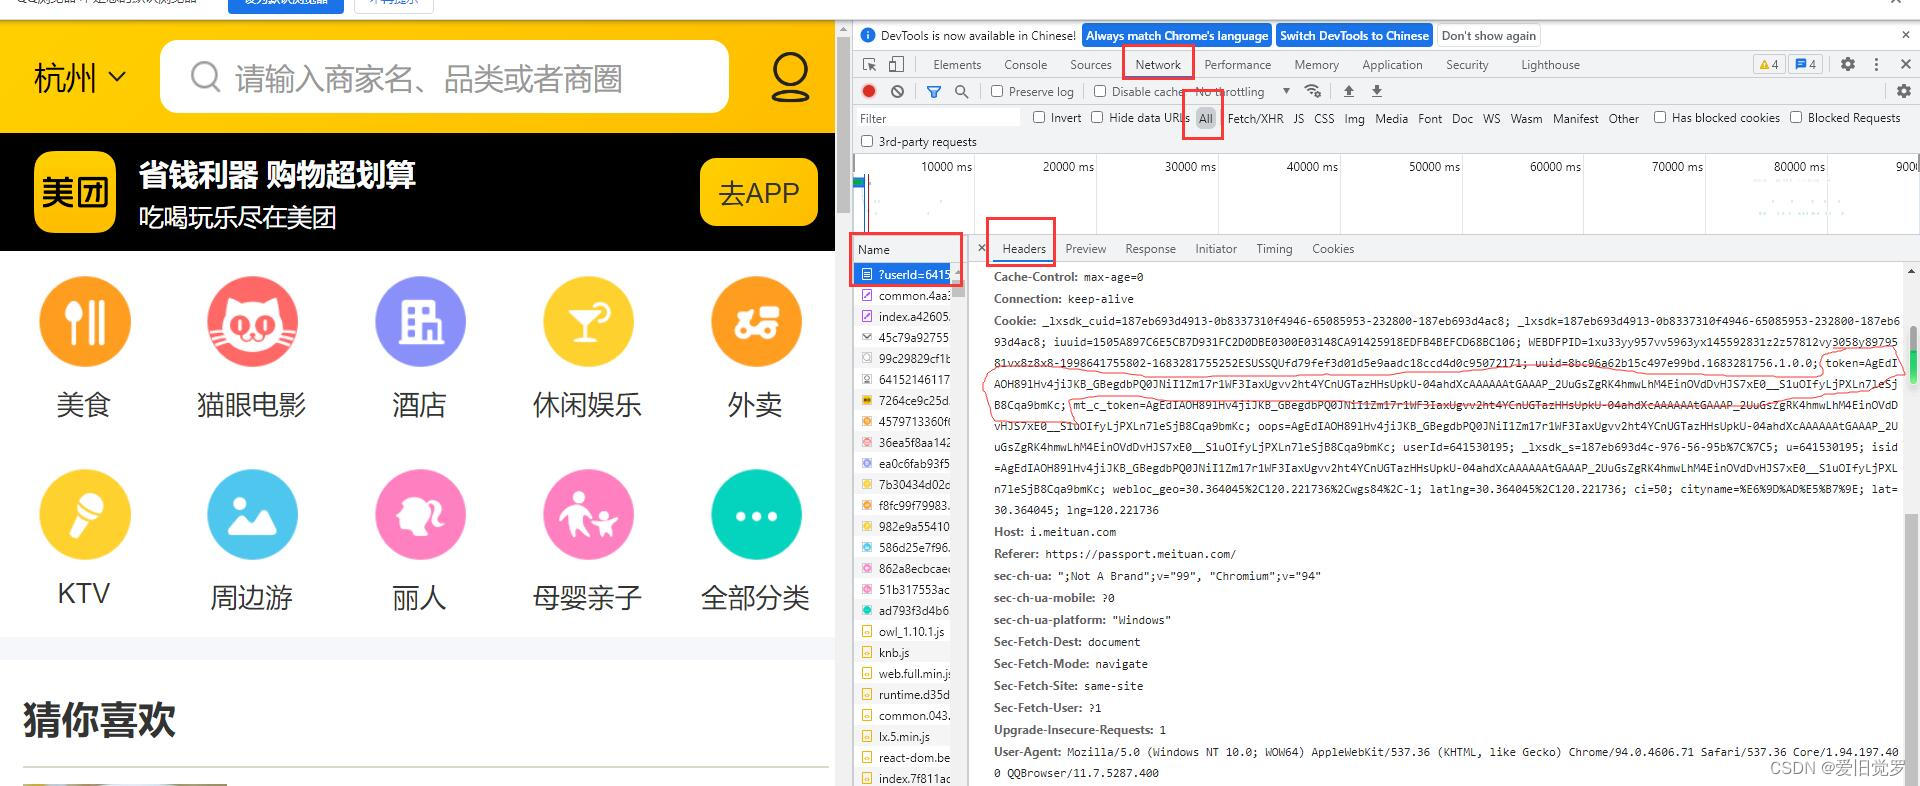
Task: Open the Preview tab of request
Action: tap(1086, 248)
